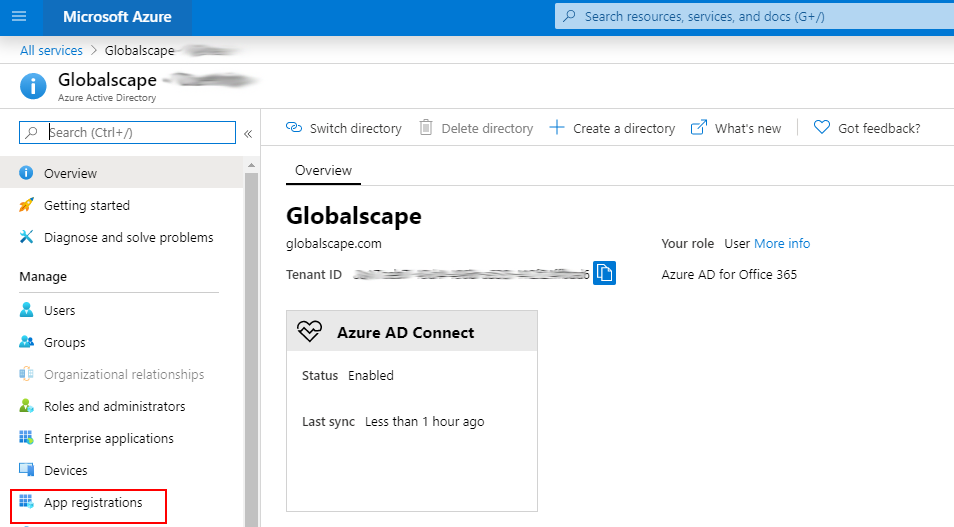The width and height of the screenshot is (954, 527).
Task: Open Getting started in sidebar
Action: [86, 205]
